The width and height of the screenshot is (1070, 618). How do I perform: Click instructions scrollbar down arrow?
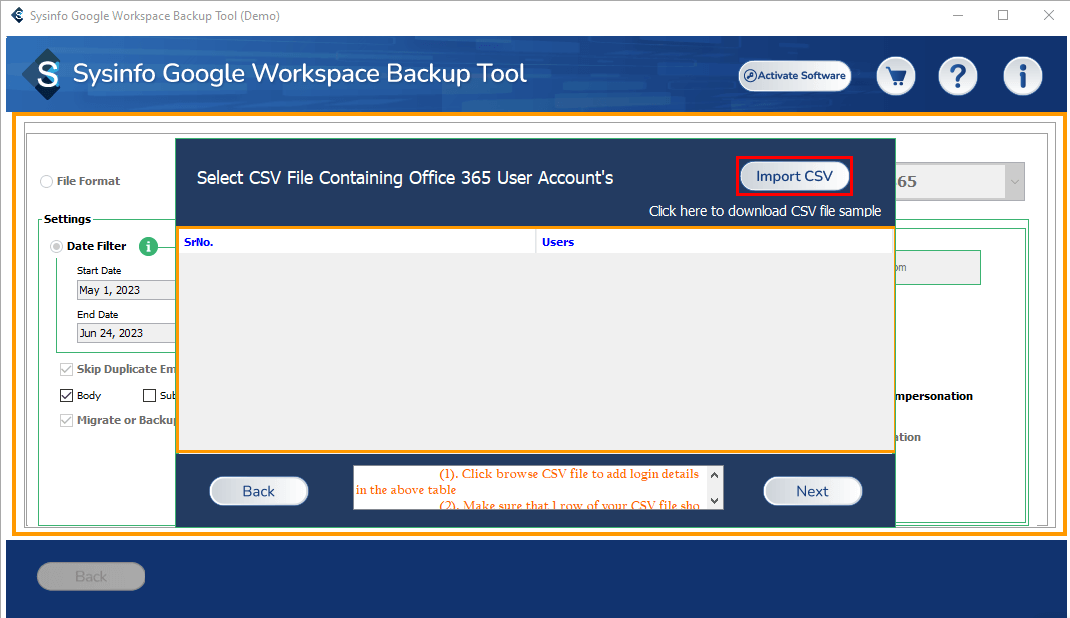(x=714, y=501)
